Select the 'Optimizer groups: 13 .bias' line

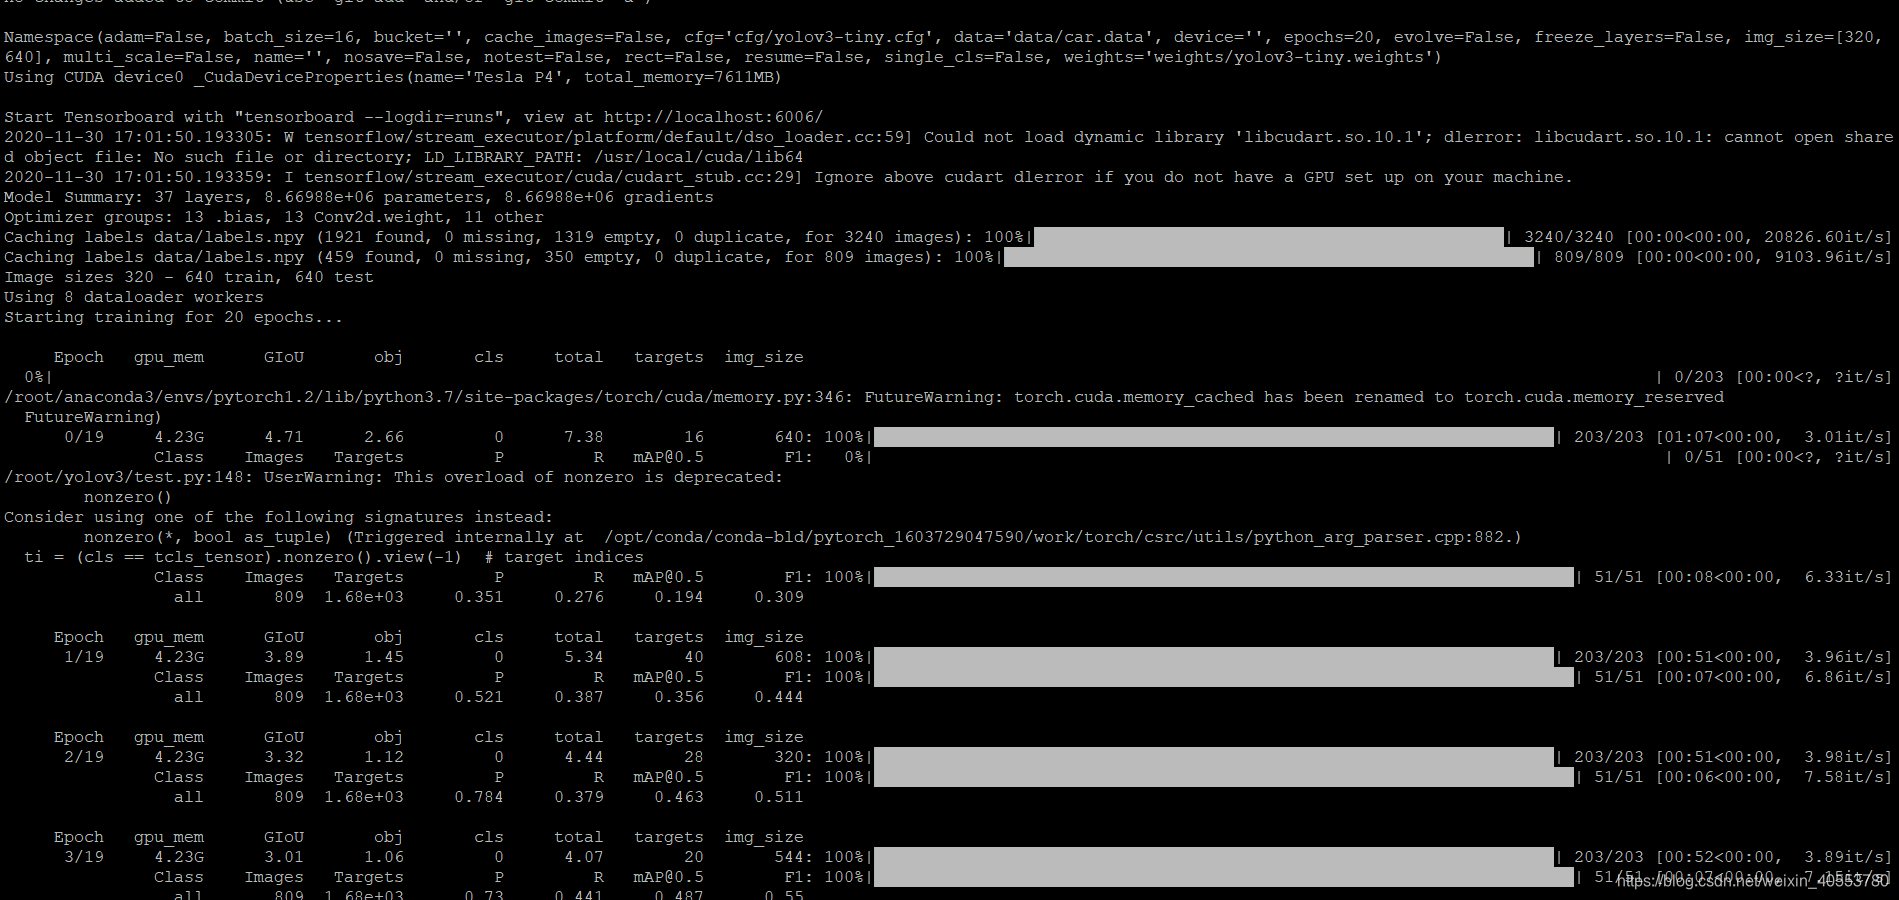pyautogui.click(x=274, y=217)
